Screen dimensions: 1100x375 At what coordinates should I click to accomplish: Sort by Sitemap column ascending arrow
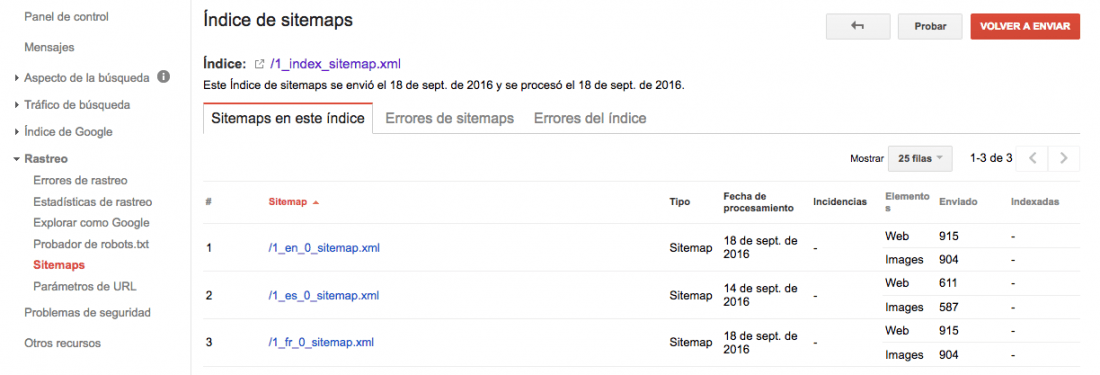316,202
